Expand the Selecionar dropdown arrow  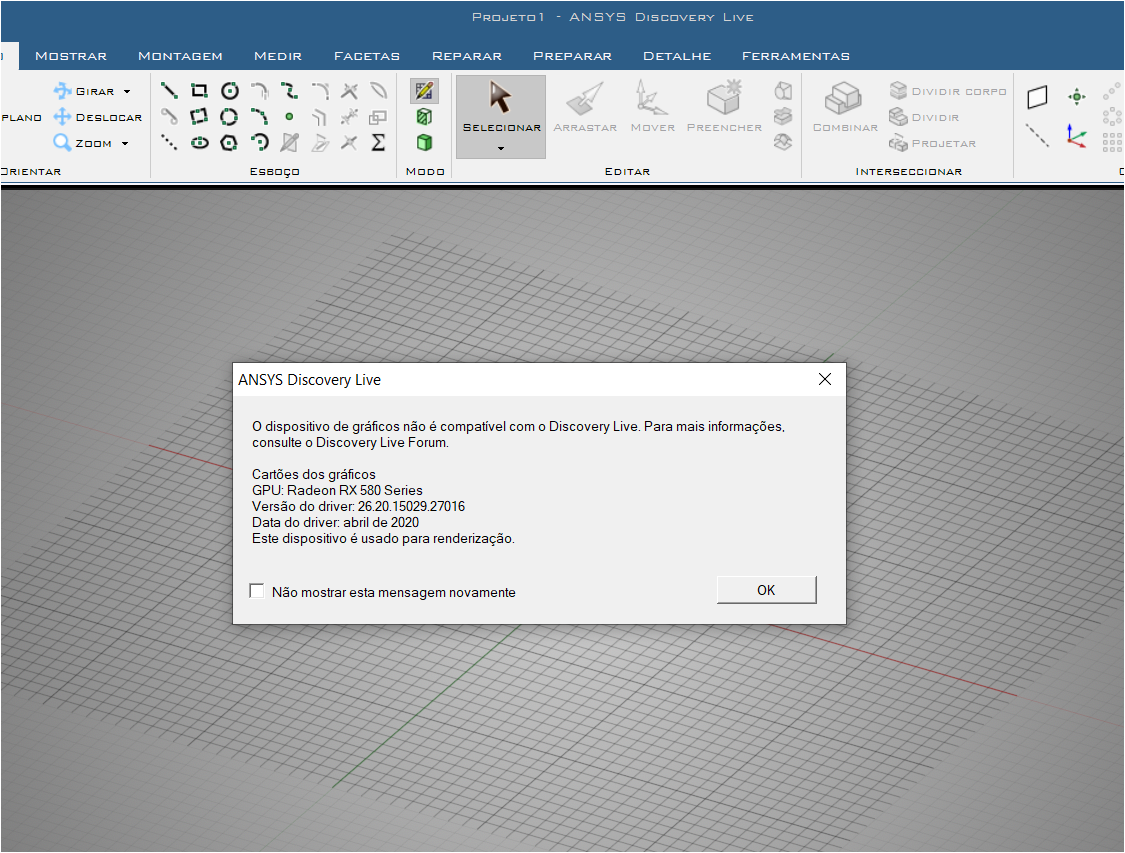point(501,149)
